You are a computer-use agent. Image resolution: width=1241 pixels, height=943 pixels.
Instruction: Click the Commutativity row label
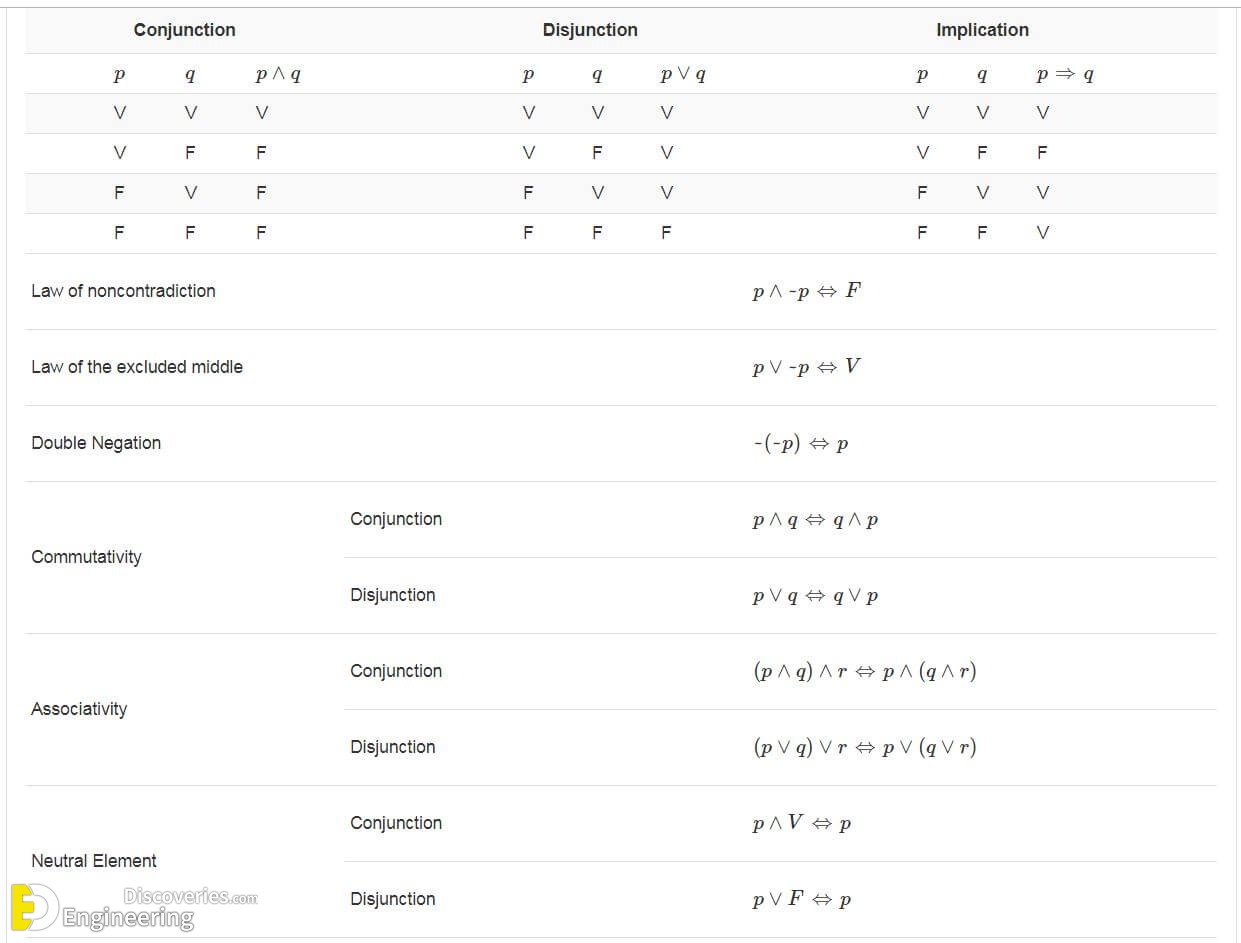pyautogui.click(x=86, y=557)
